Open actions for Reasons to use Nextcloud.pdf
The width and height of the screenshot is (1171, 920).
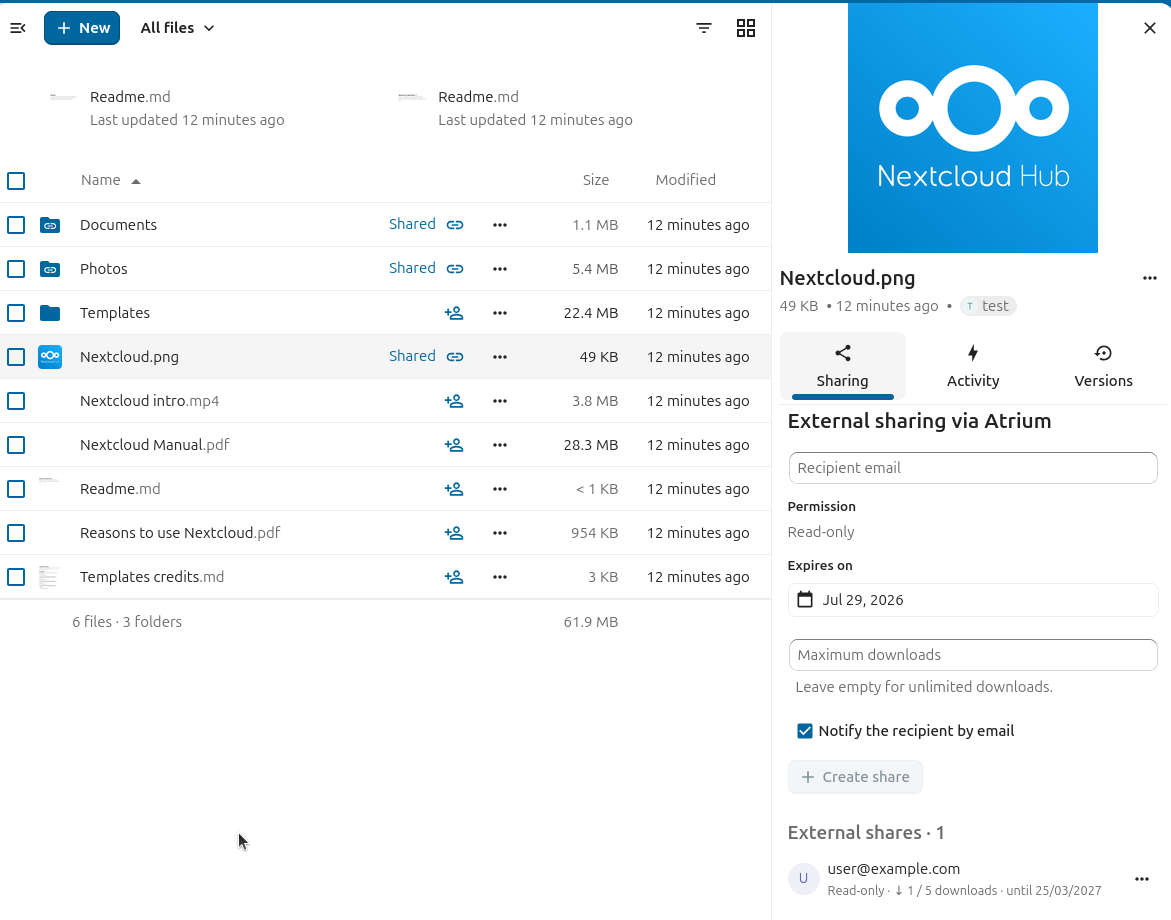pyautogui.click(x=500, y=533)
